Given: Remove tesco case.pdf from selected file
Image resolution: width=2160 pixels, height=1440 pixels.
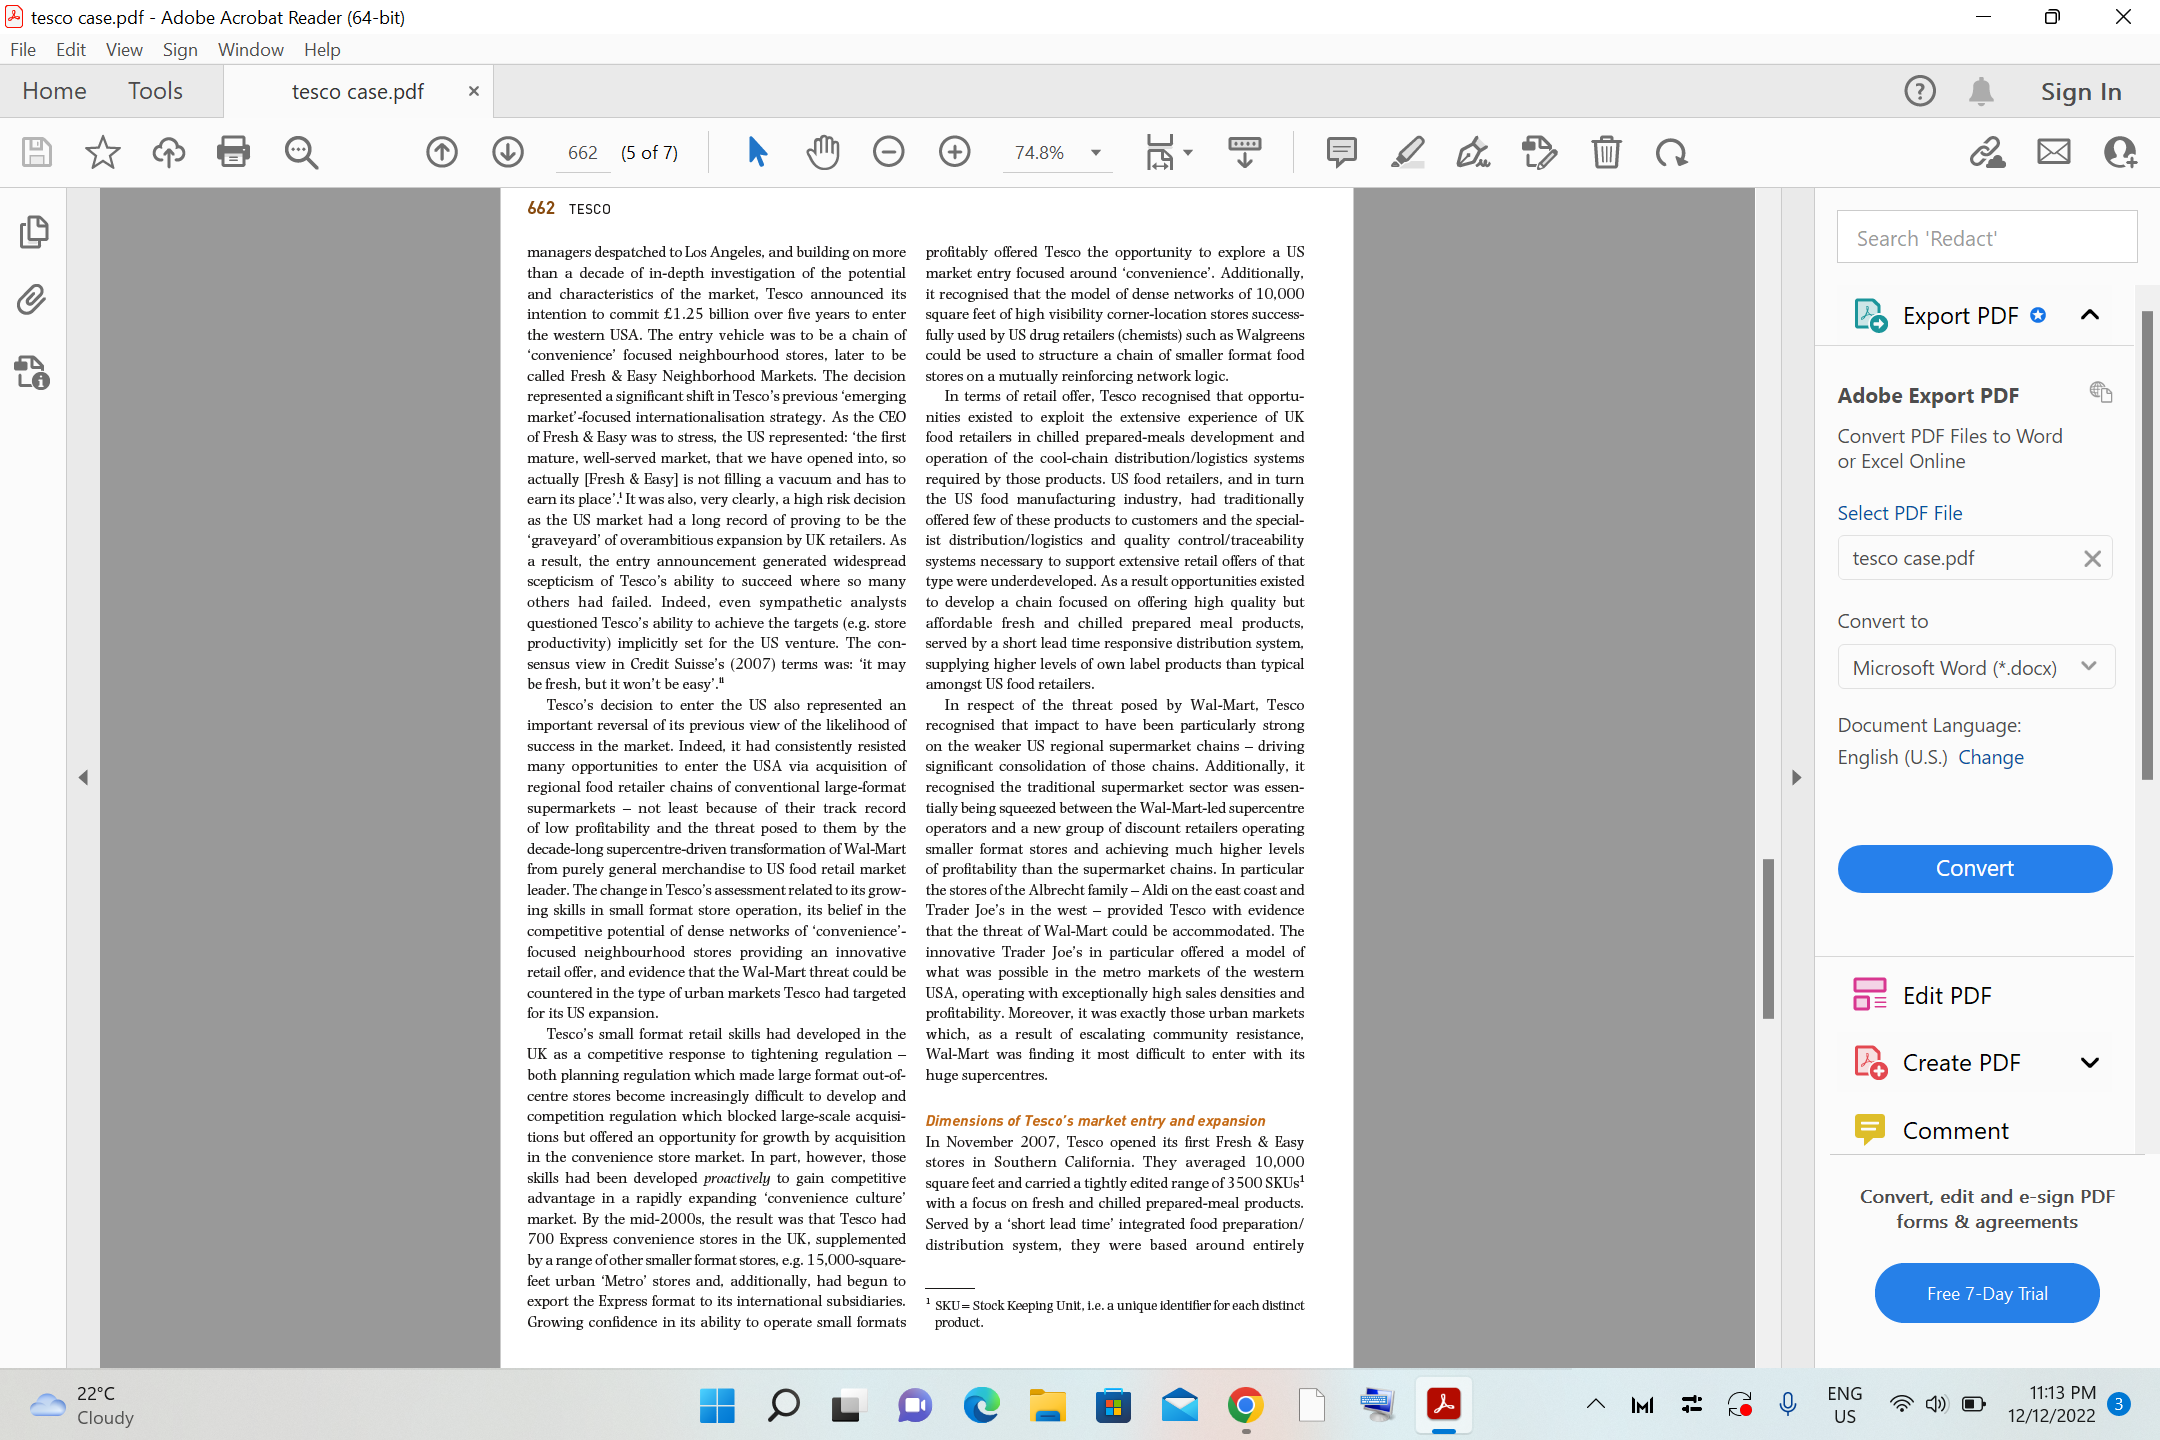Looking at the screenshot, I should coord(2092,558).
